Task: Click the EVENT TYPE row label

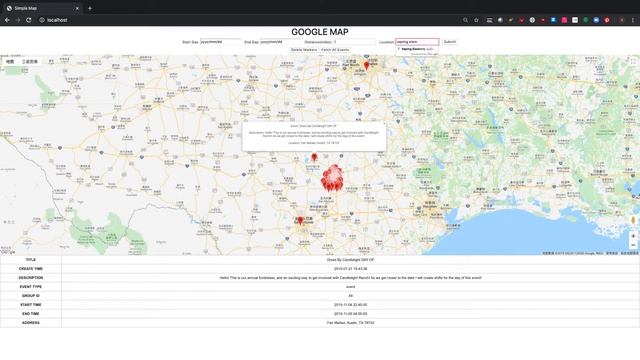Action: coord(31,287)
